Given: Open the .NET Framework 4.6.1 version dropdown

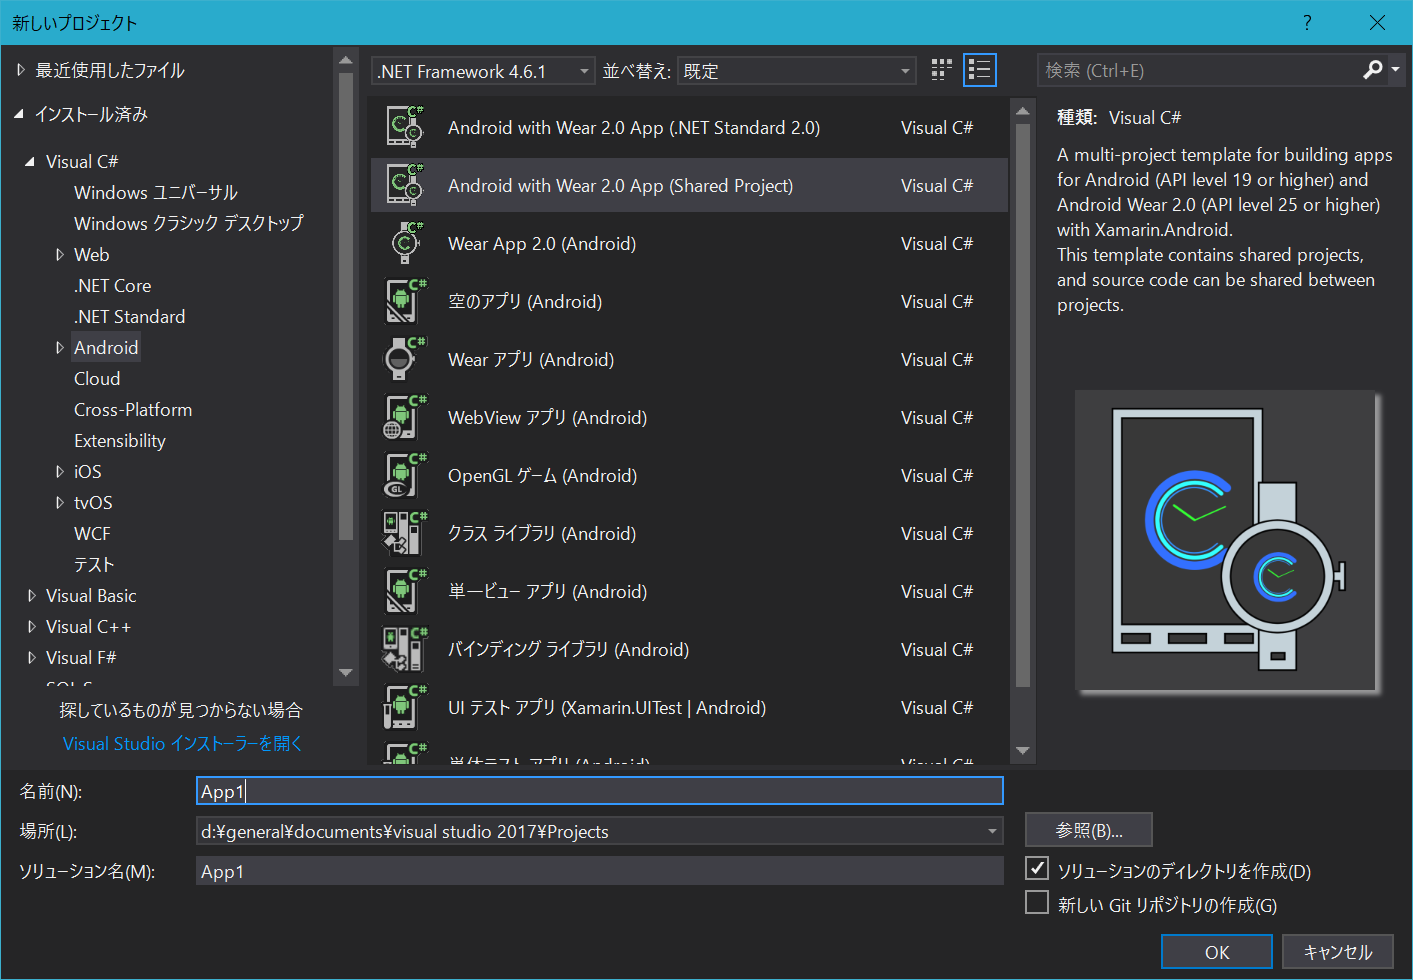Looking at the screenshot, I should tap(483, 71).
